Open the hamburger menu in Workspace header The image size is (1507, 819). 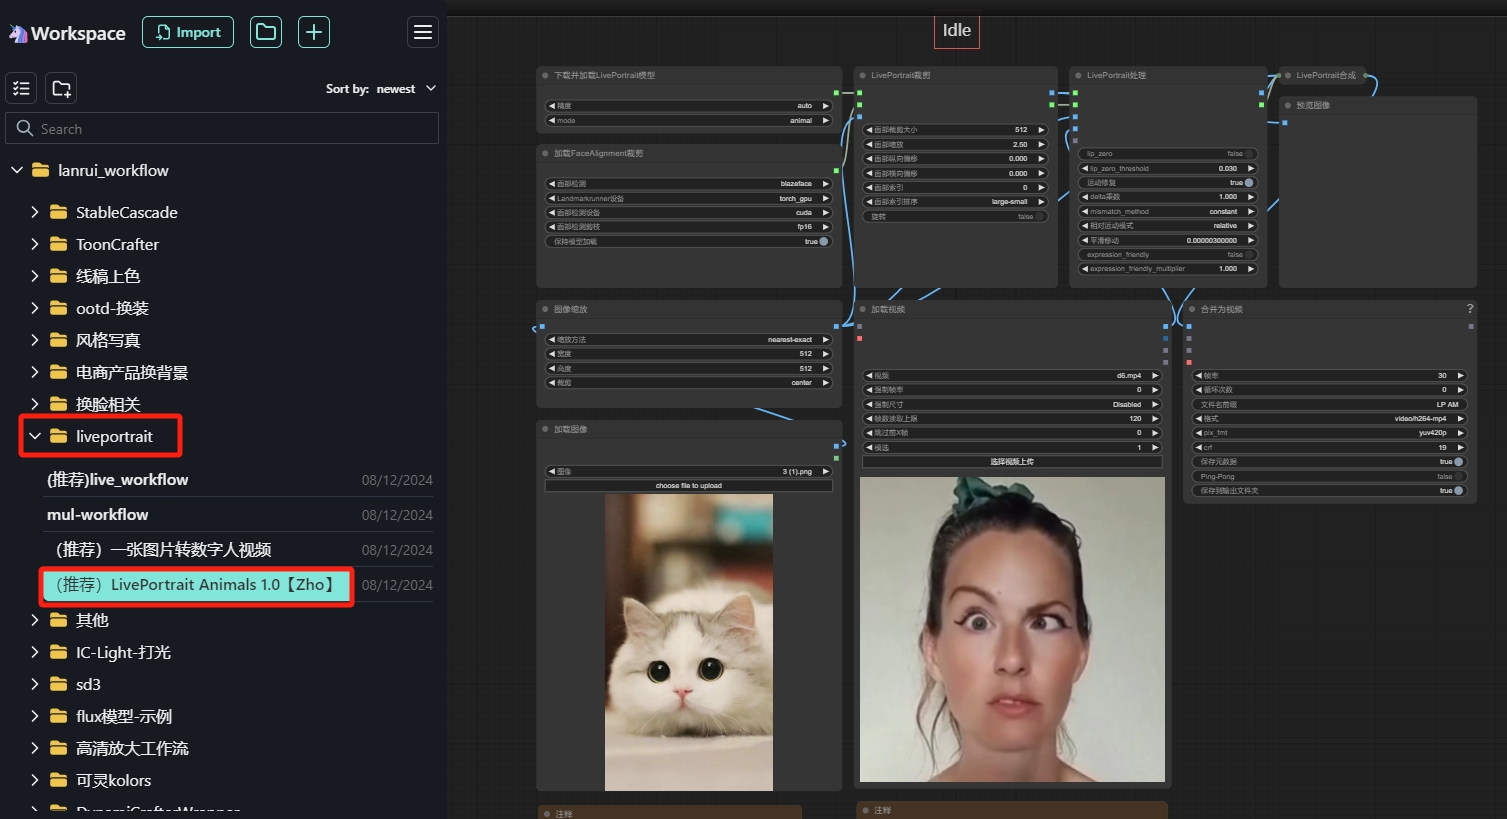coord(423,32)
